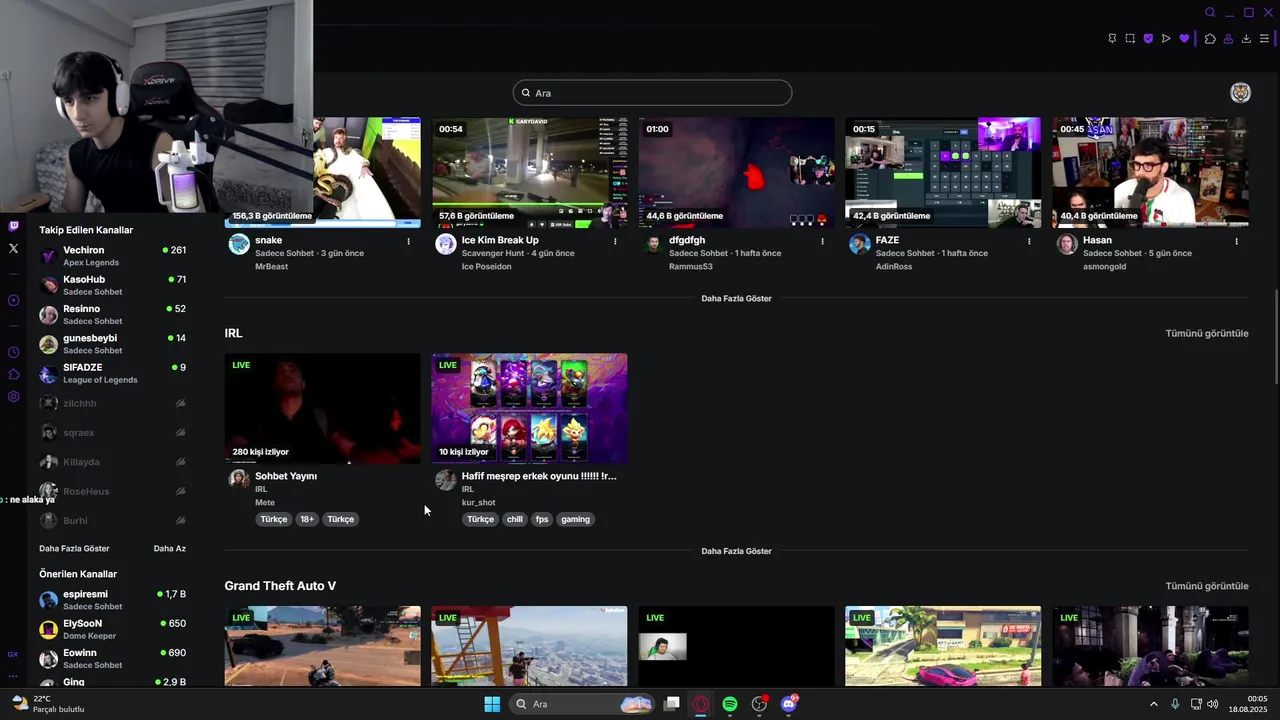Open offline channel zilchhh
This screenshot has width=1280, height=720.
tap(112, 403)
